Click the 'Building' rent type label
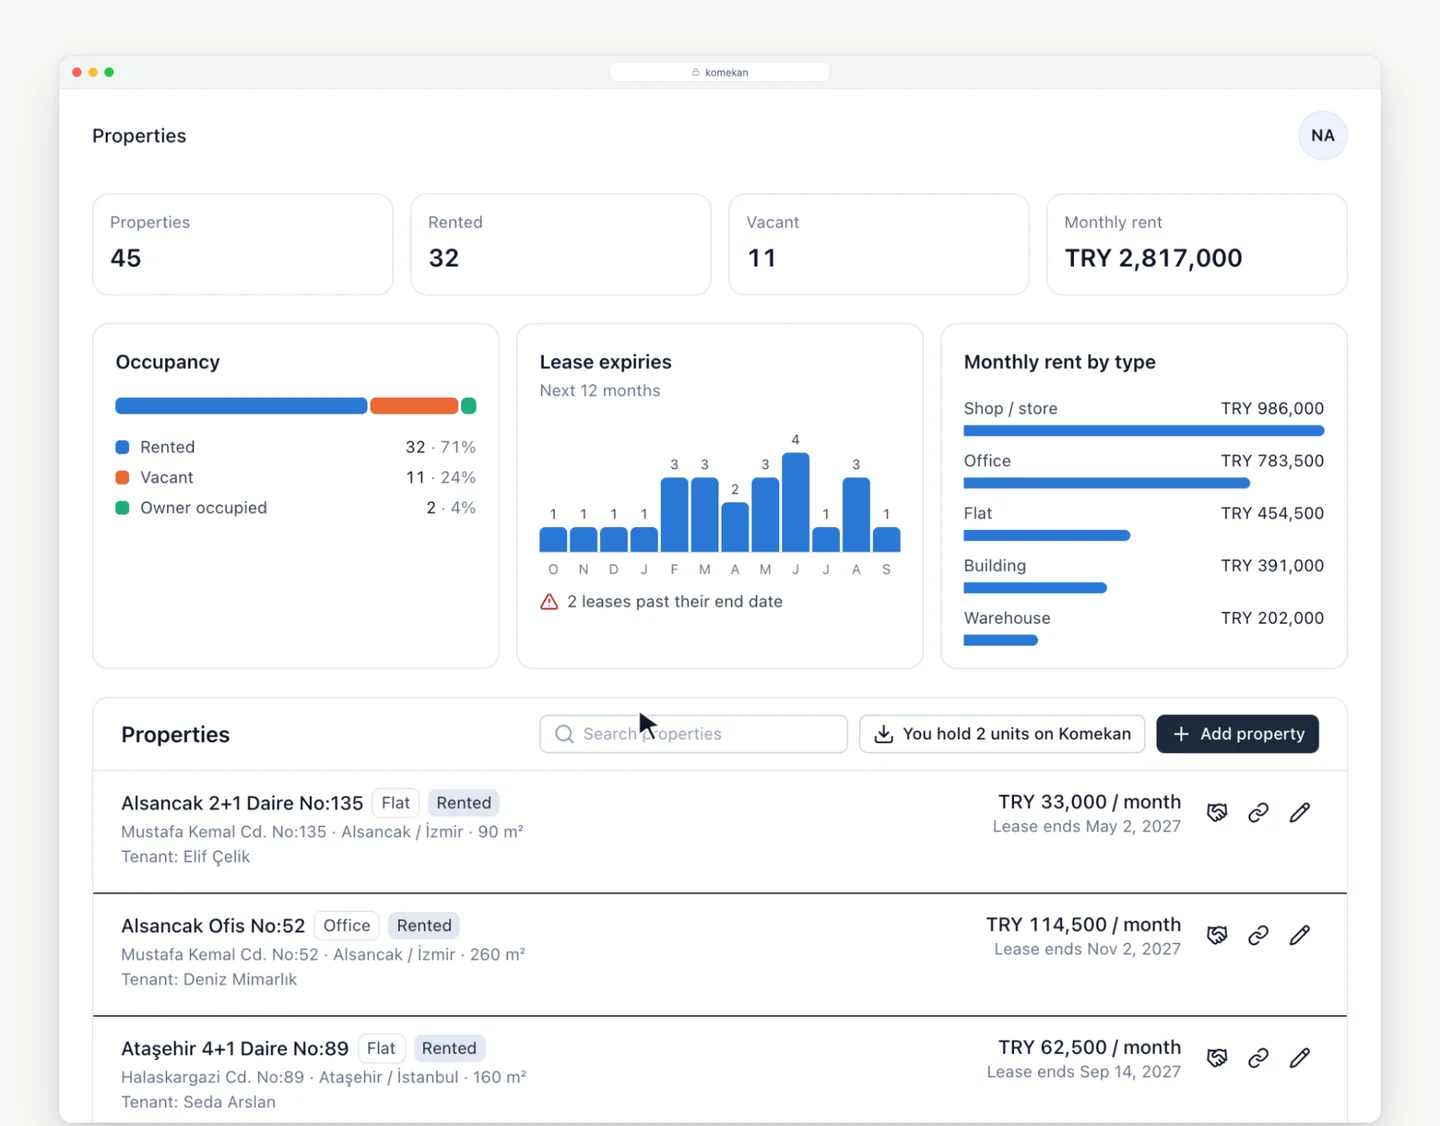This screenshot has height=1126, width=1440. pos(995,566)
